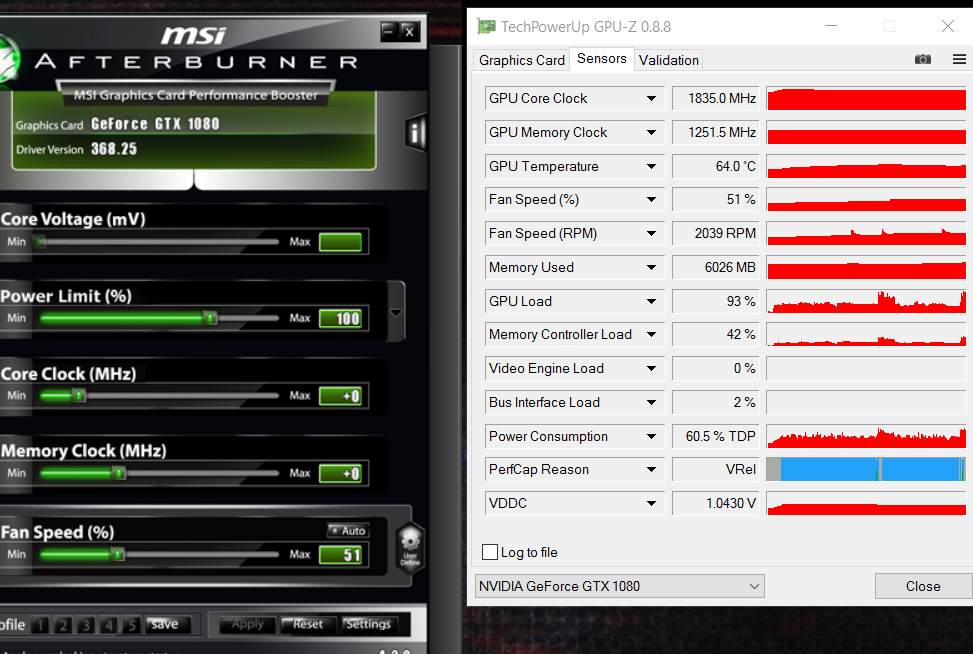
Task: Select profile slot 1
Action: click(40, 625)
